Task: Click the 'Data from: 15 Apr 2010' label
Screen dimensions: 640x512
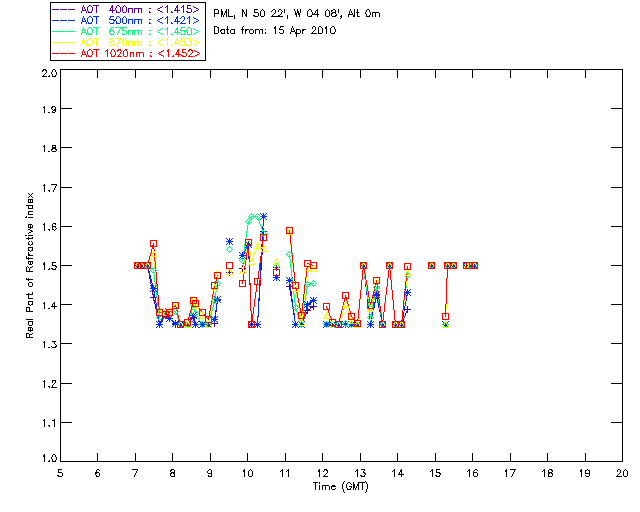Action: (275, 31)
